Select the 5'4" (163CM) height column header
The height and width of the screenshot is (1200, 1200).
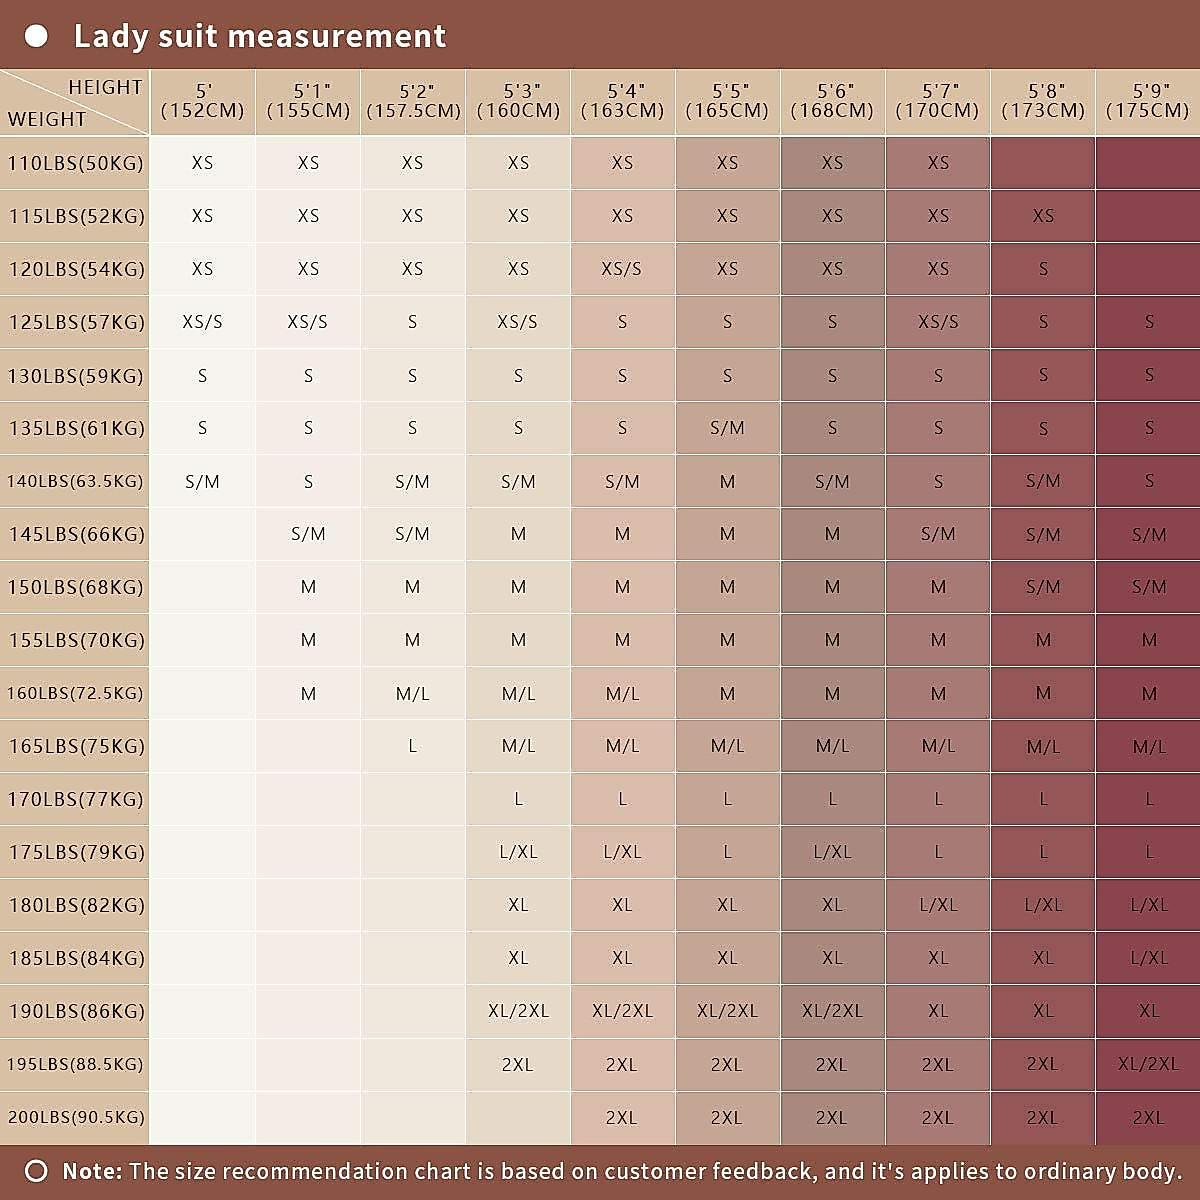pyautogui.click(x=622, y=101)
